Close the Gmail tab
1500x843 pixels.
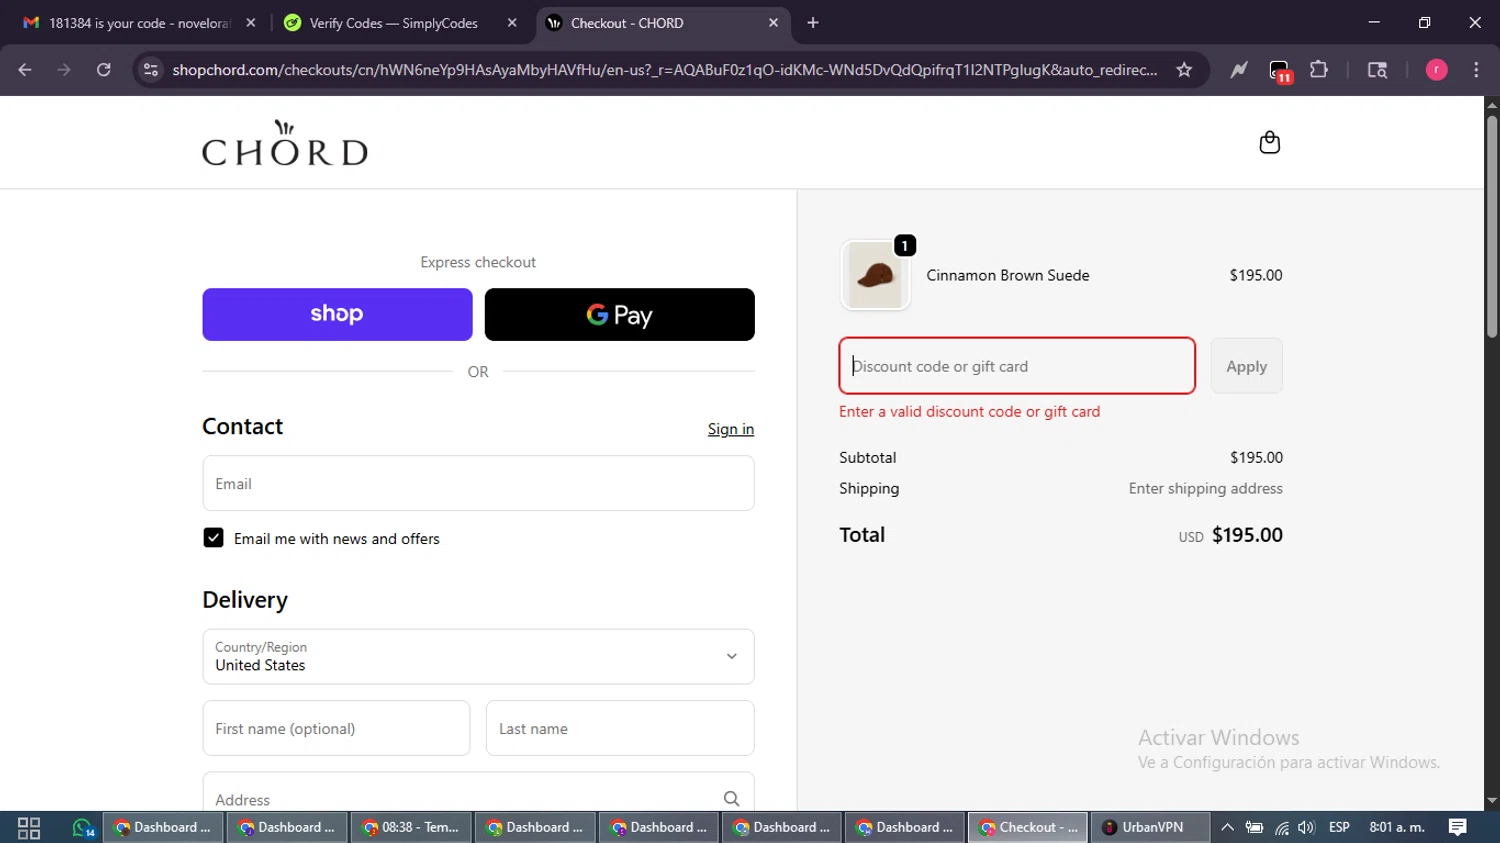tap(251, 23)
